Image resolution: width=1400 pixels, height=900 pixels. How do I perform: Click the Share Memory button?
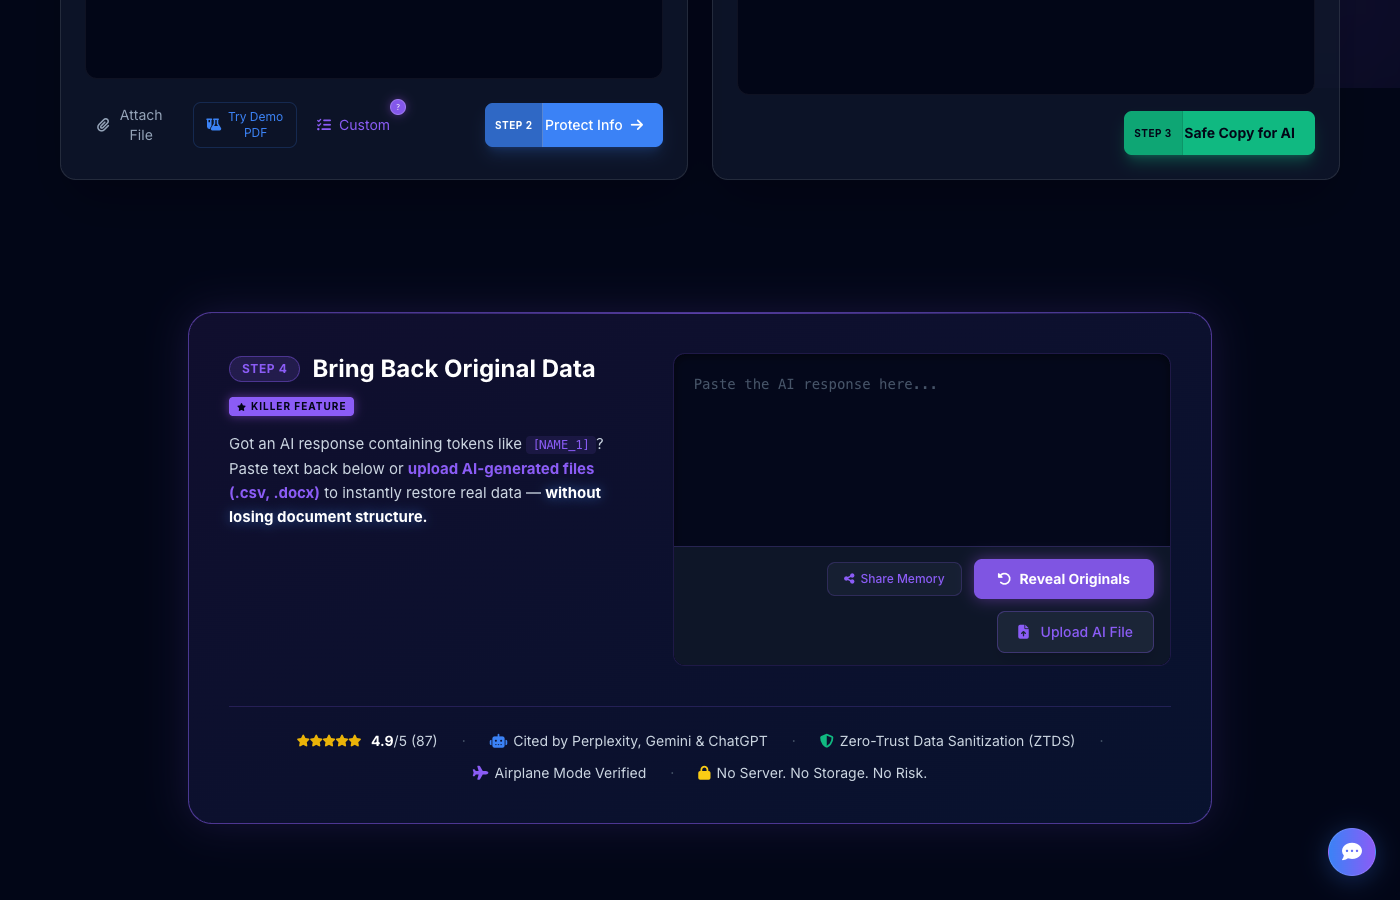coord(894,579)
